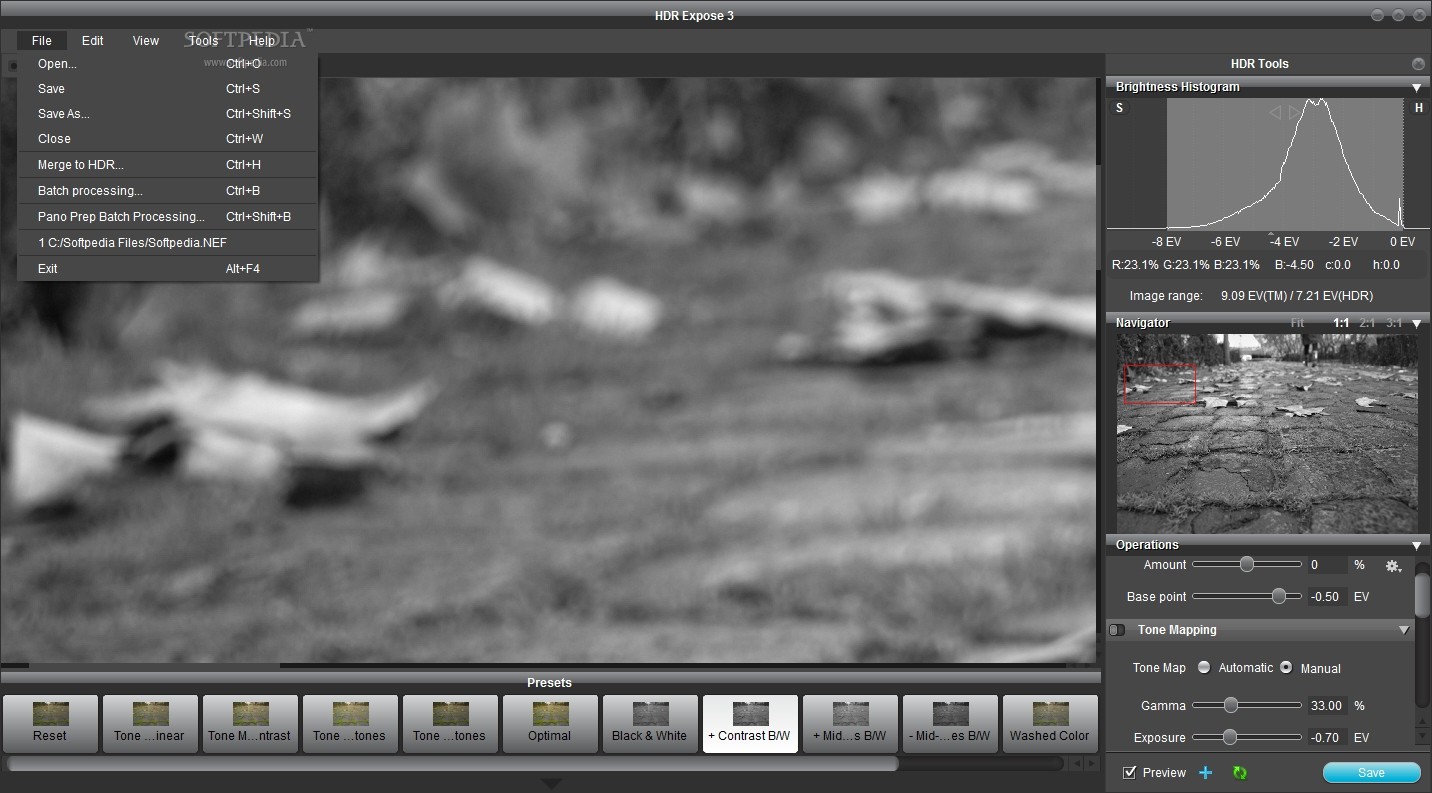Choose Save from File menu
The image size is (1432, 793).
click(167, 88)
